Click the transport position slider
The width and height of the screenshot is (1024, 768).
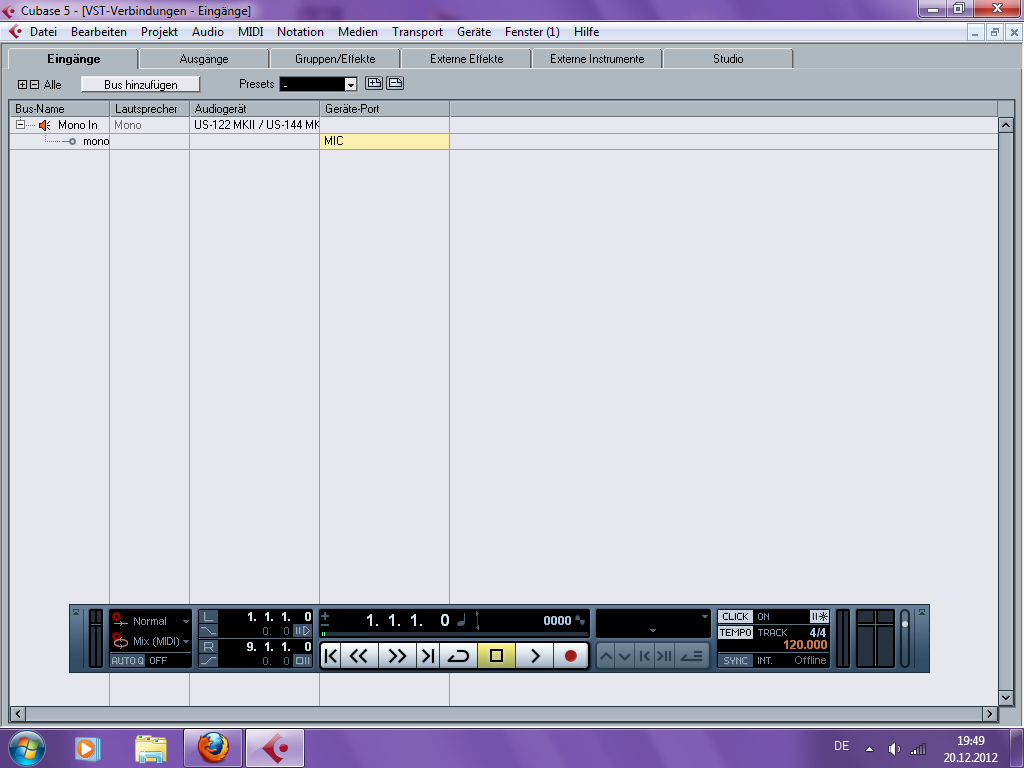point(455,633)
